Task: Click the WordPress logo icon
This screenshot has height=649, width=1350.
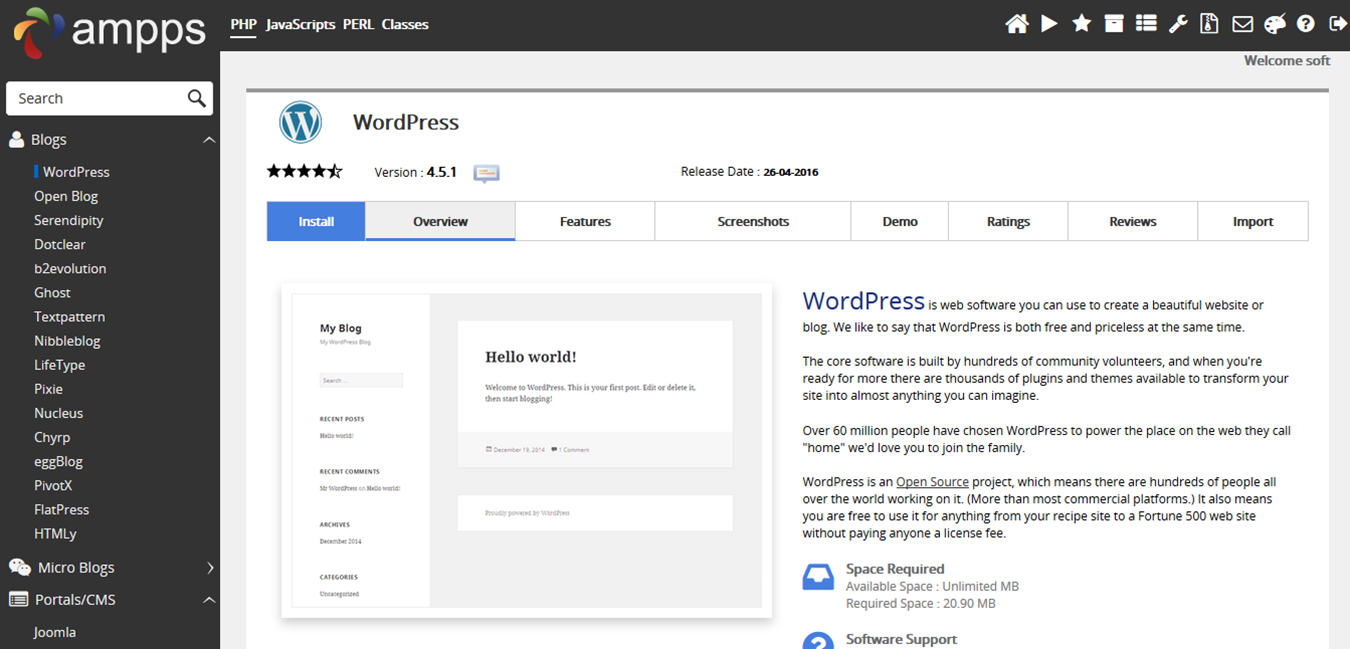Action: [300, 122]
